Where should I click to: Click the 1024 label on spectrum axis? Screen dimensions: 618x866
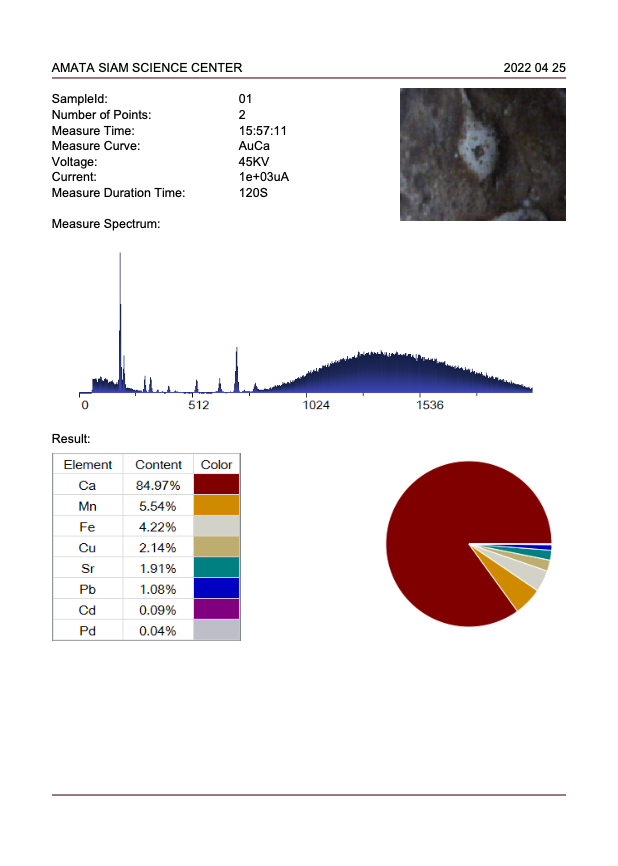tap(316, 405)
